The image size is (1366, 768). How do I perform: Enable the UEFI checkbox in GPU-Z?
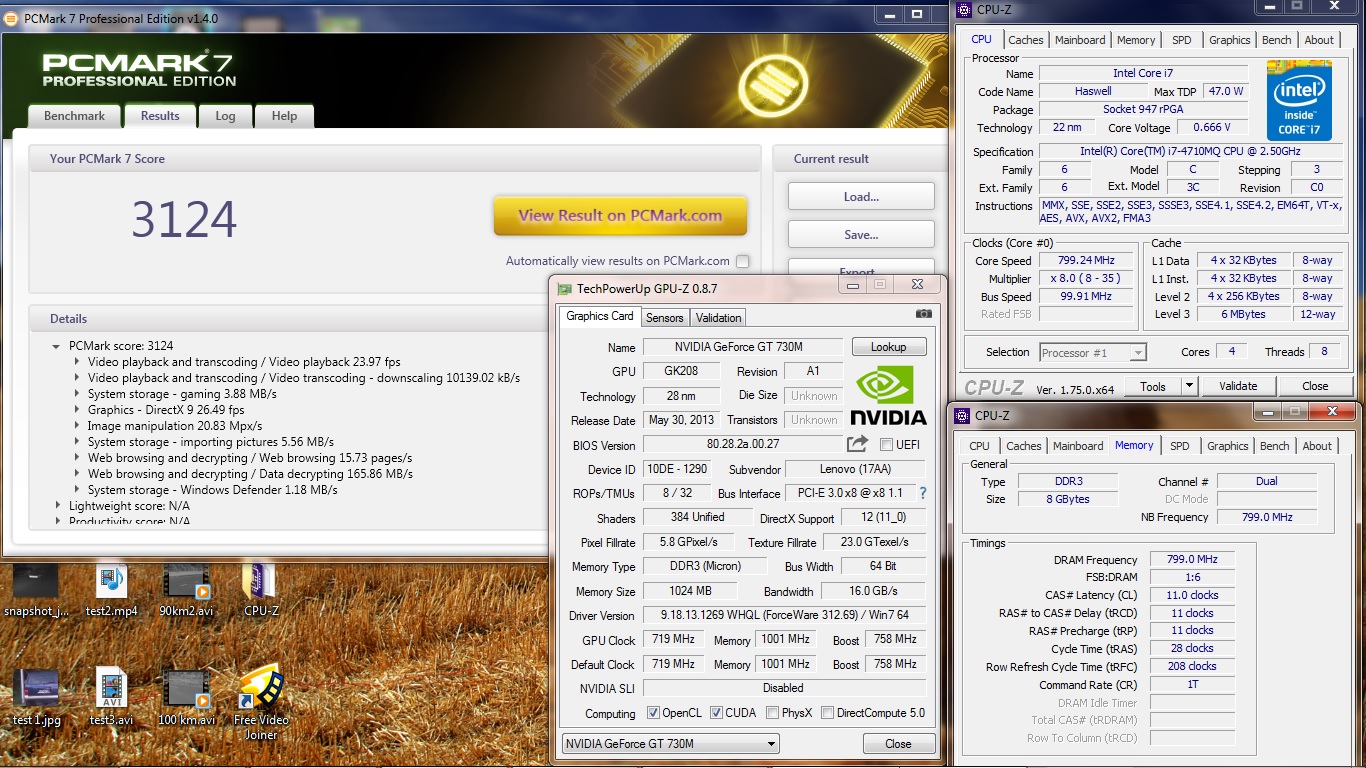pyautogui.click(x=886, y=445)
